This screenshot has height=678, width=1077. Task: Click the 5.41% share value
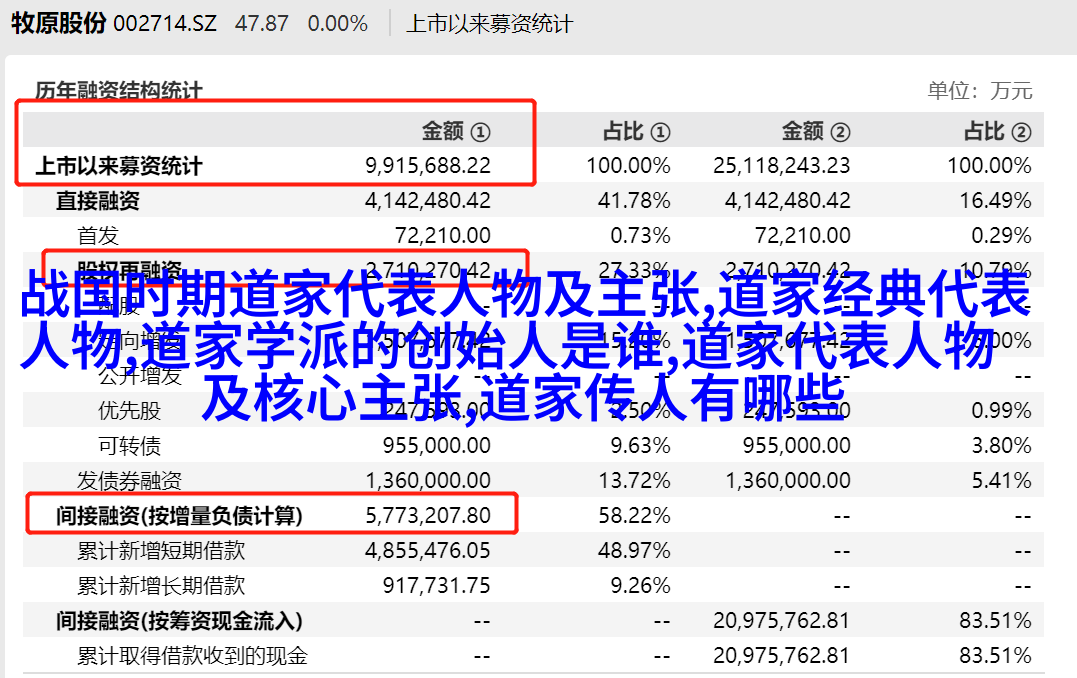(1001, 481)
